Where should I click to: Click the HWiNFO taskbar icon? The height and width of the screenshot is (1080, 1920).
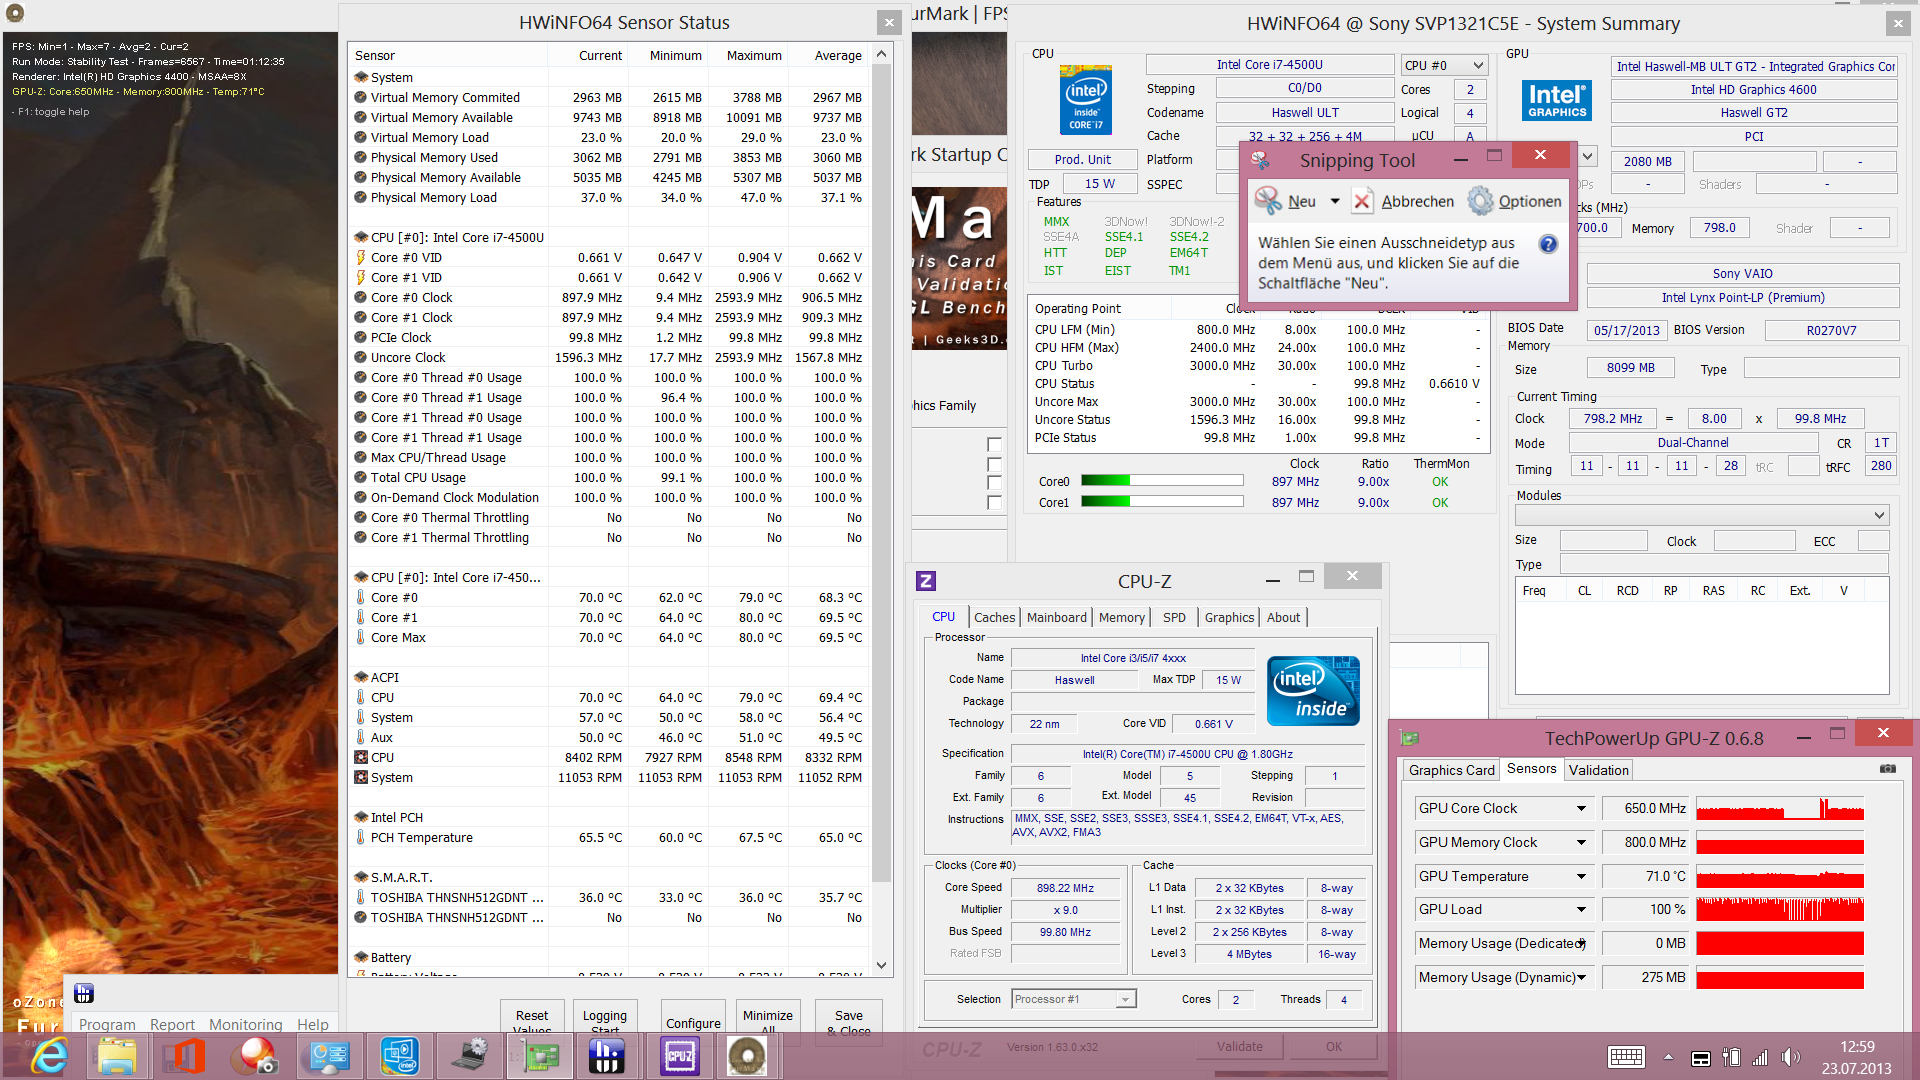(x=607, y=1056)
